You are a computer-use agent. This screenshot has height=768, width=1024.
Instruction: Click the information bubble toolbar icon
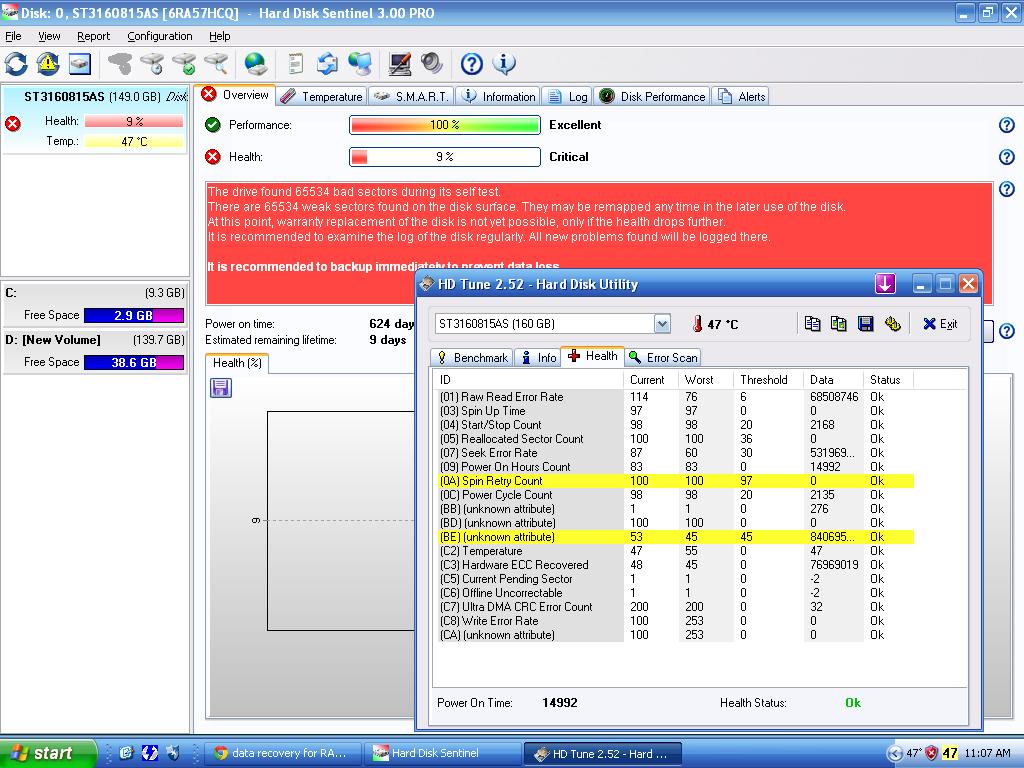pyautogui.click(x=504, y=64)
